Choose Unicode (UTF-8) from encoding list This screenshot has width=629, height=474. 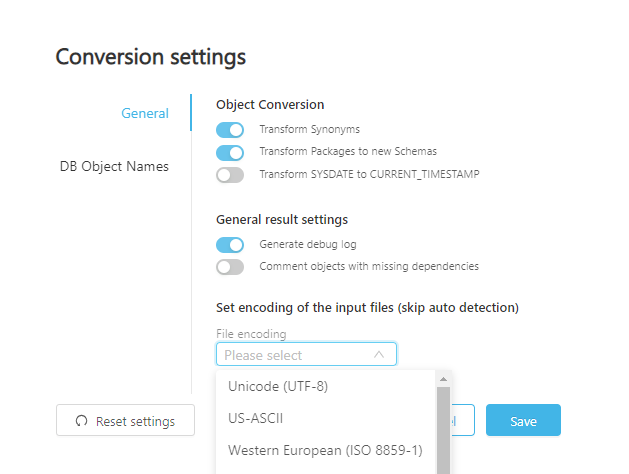tap(278, 386)
